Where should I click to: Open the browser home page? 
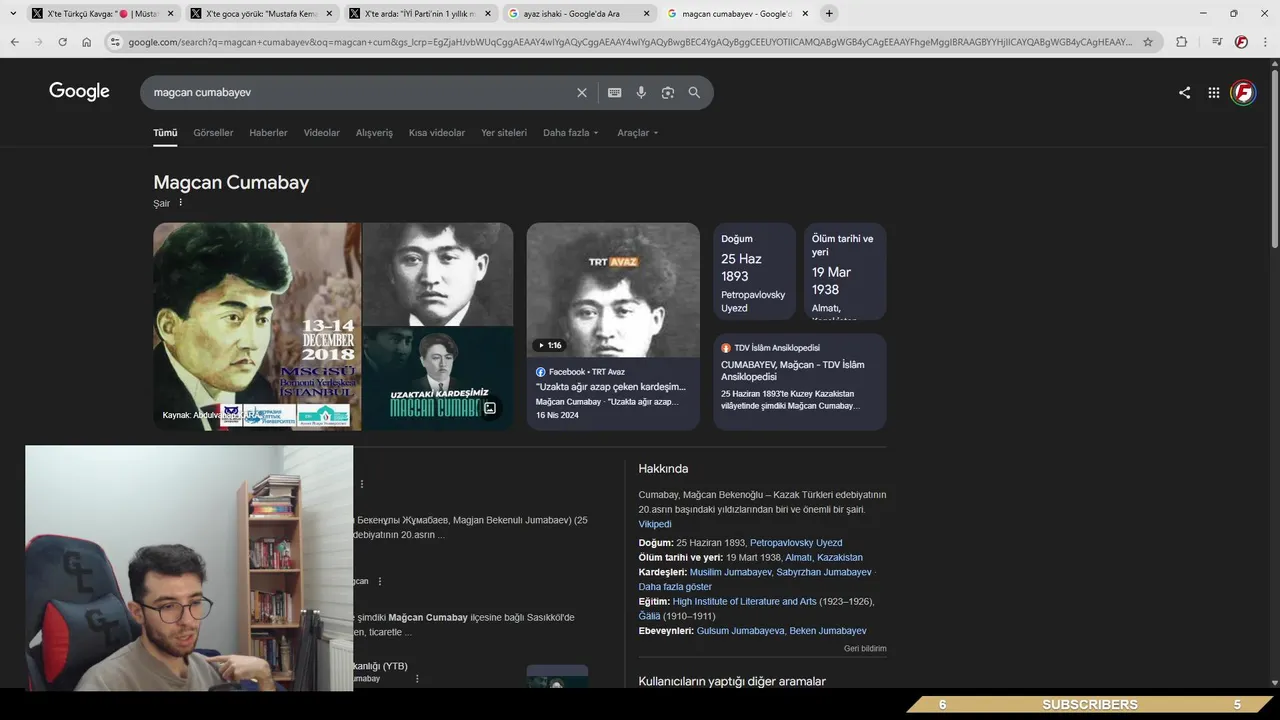[86, 42]
